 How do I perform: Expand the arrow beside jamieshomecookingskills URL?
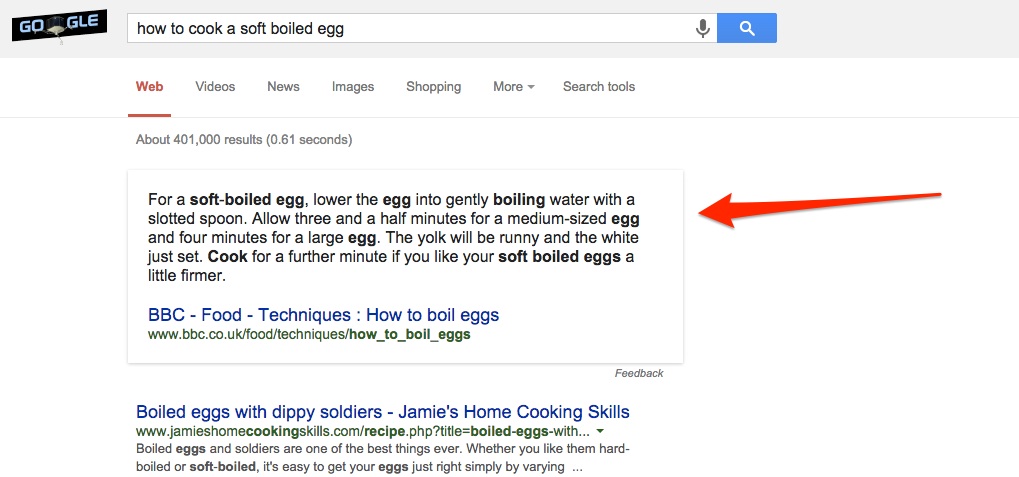tap(599, 431)
